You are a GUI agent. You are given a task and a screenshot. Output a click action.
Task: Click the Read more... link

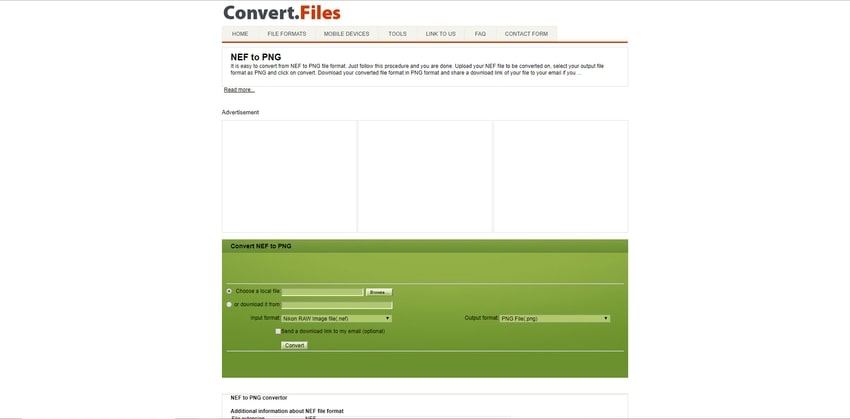239,90
